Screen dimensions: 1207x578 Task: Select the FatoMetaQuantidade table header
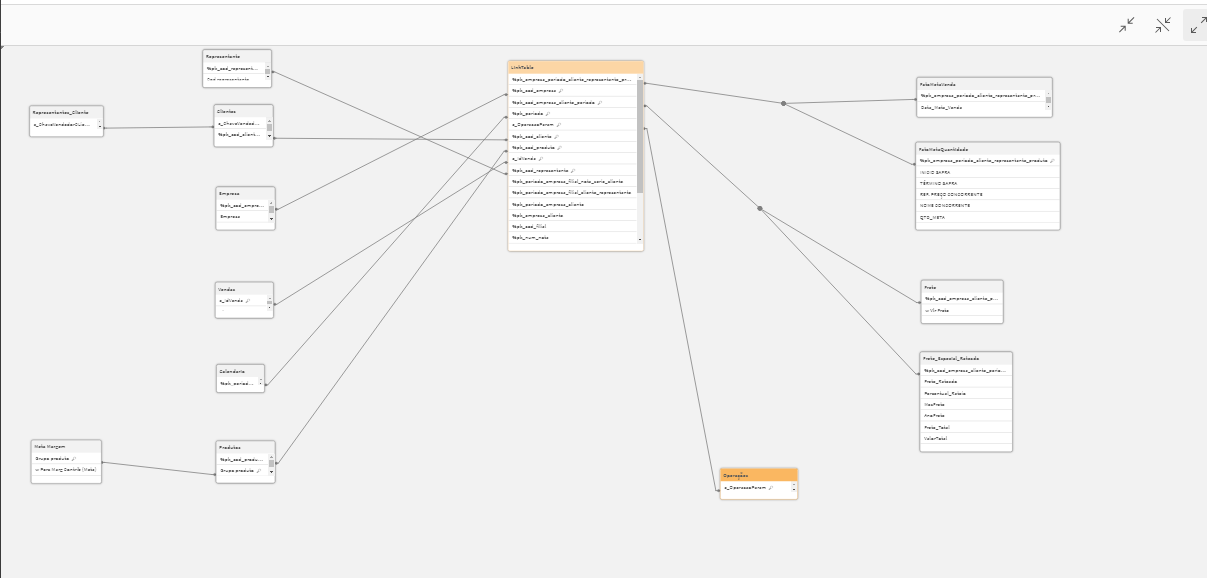(x=987, y=148)
